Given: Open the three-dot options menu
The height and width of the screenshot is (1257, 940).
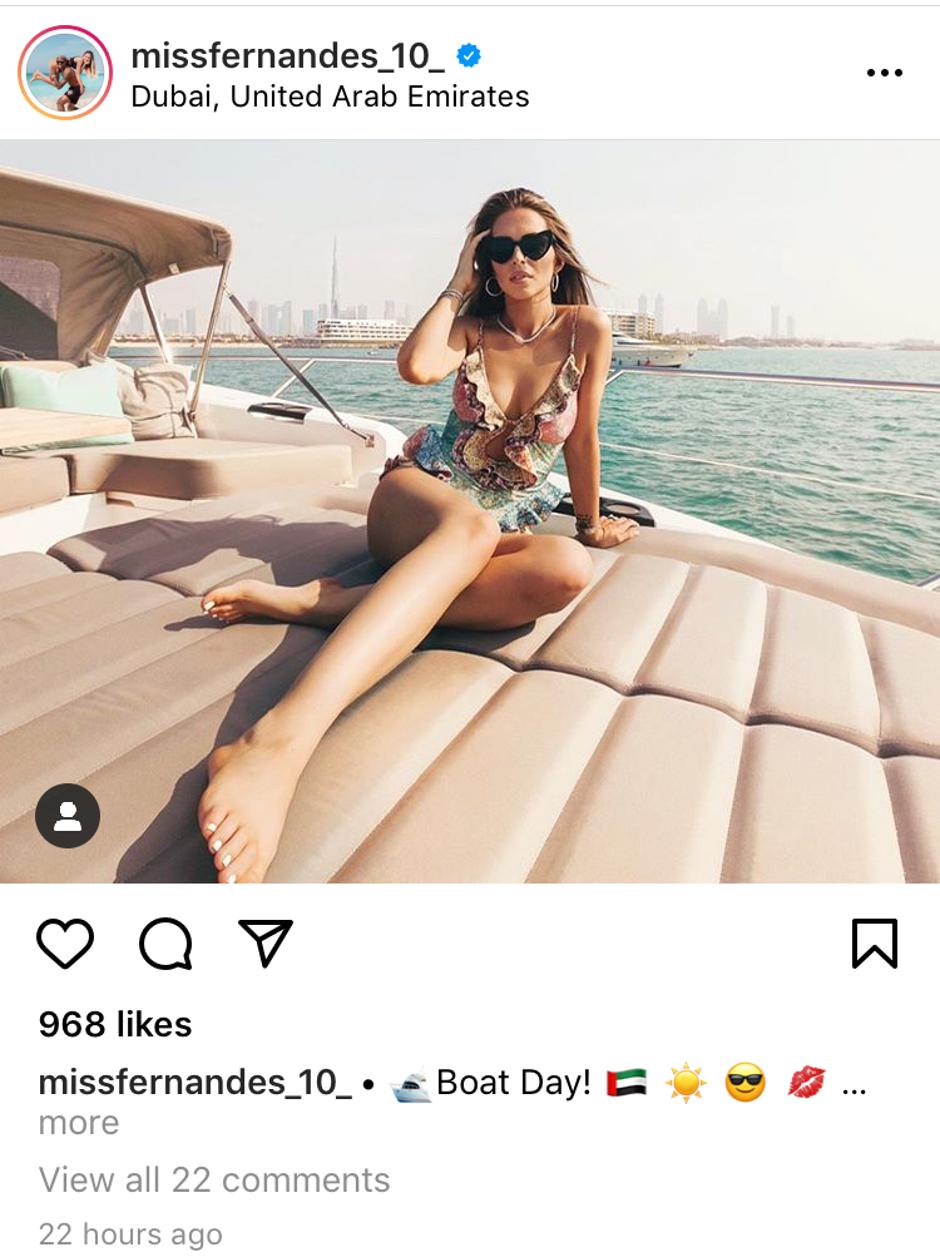Looking at the screenshot, I should click(884, 72).
